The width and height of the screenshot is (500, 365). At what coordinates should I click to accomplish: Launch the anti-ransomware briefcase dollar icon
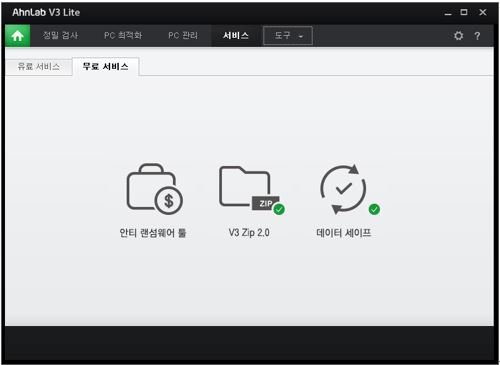(154, 189)
